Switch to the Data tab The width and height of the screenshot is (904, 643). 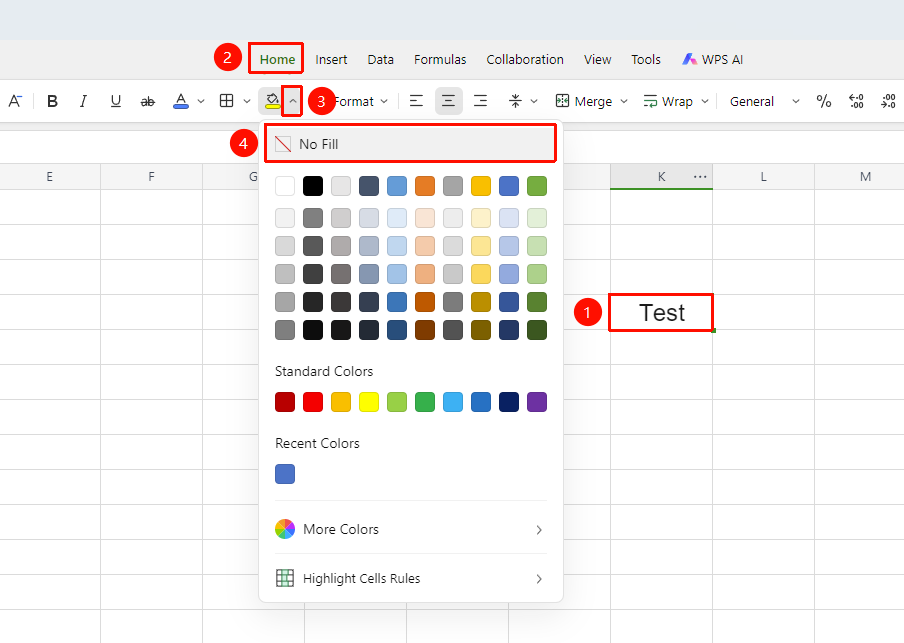[381, 59]
